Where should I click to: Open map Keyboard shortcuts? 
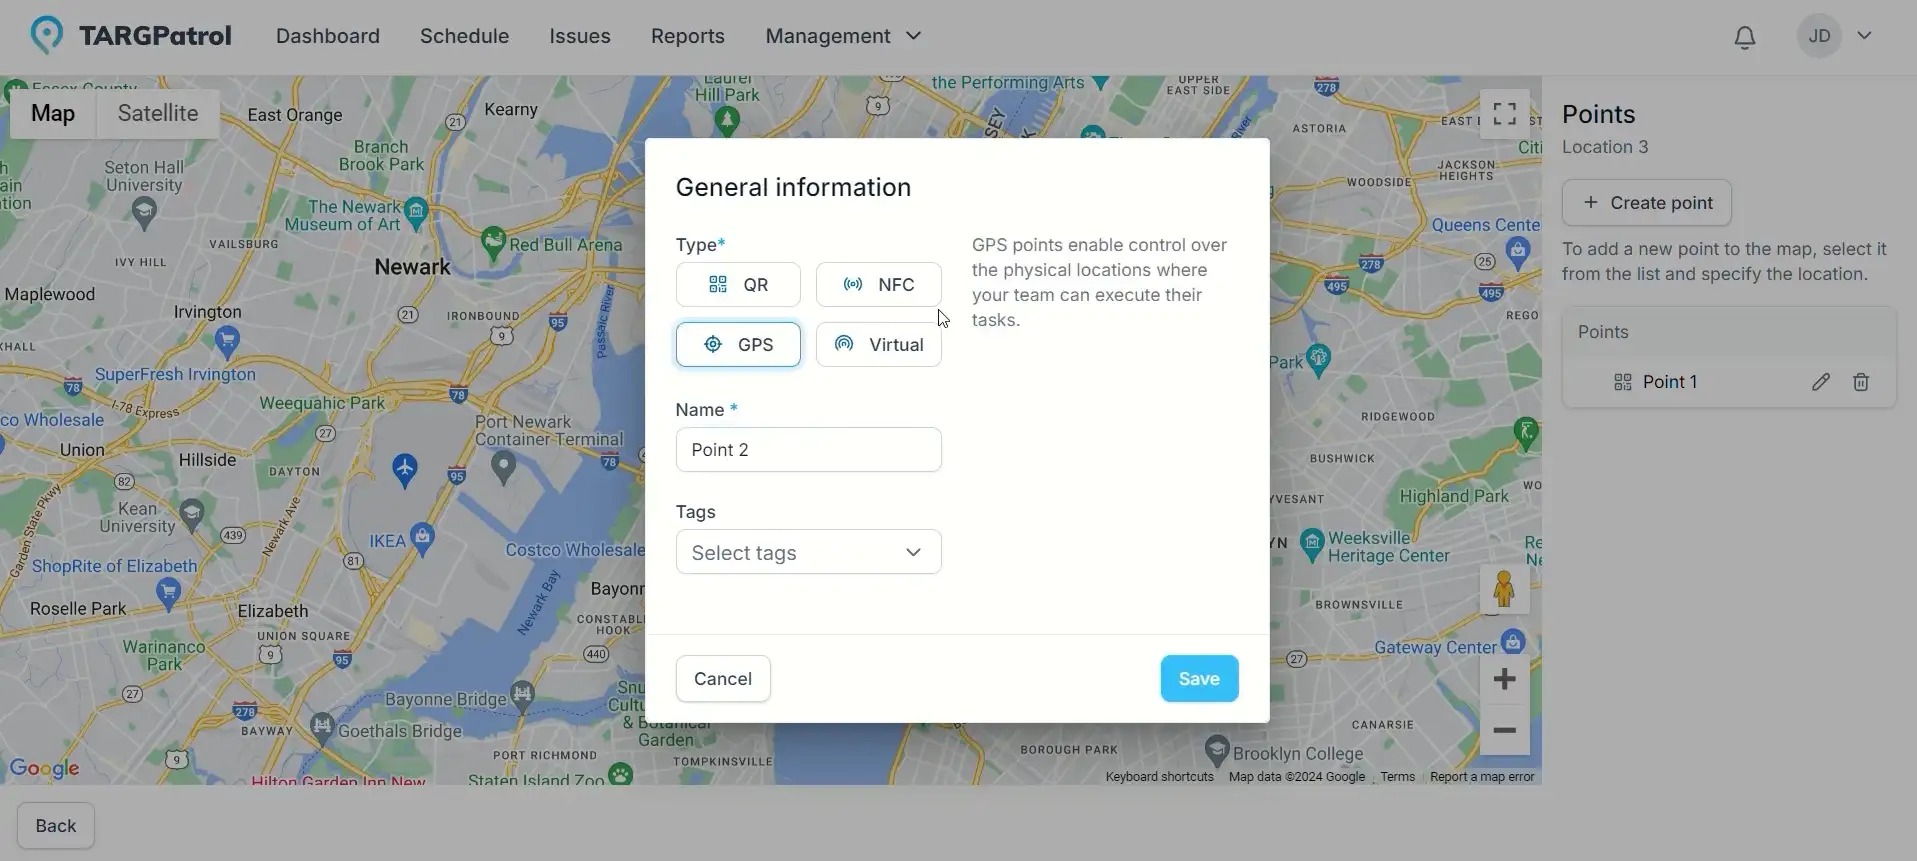coord(1159,777)
